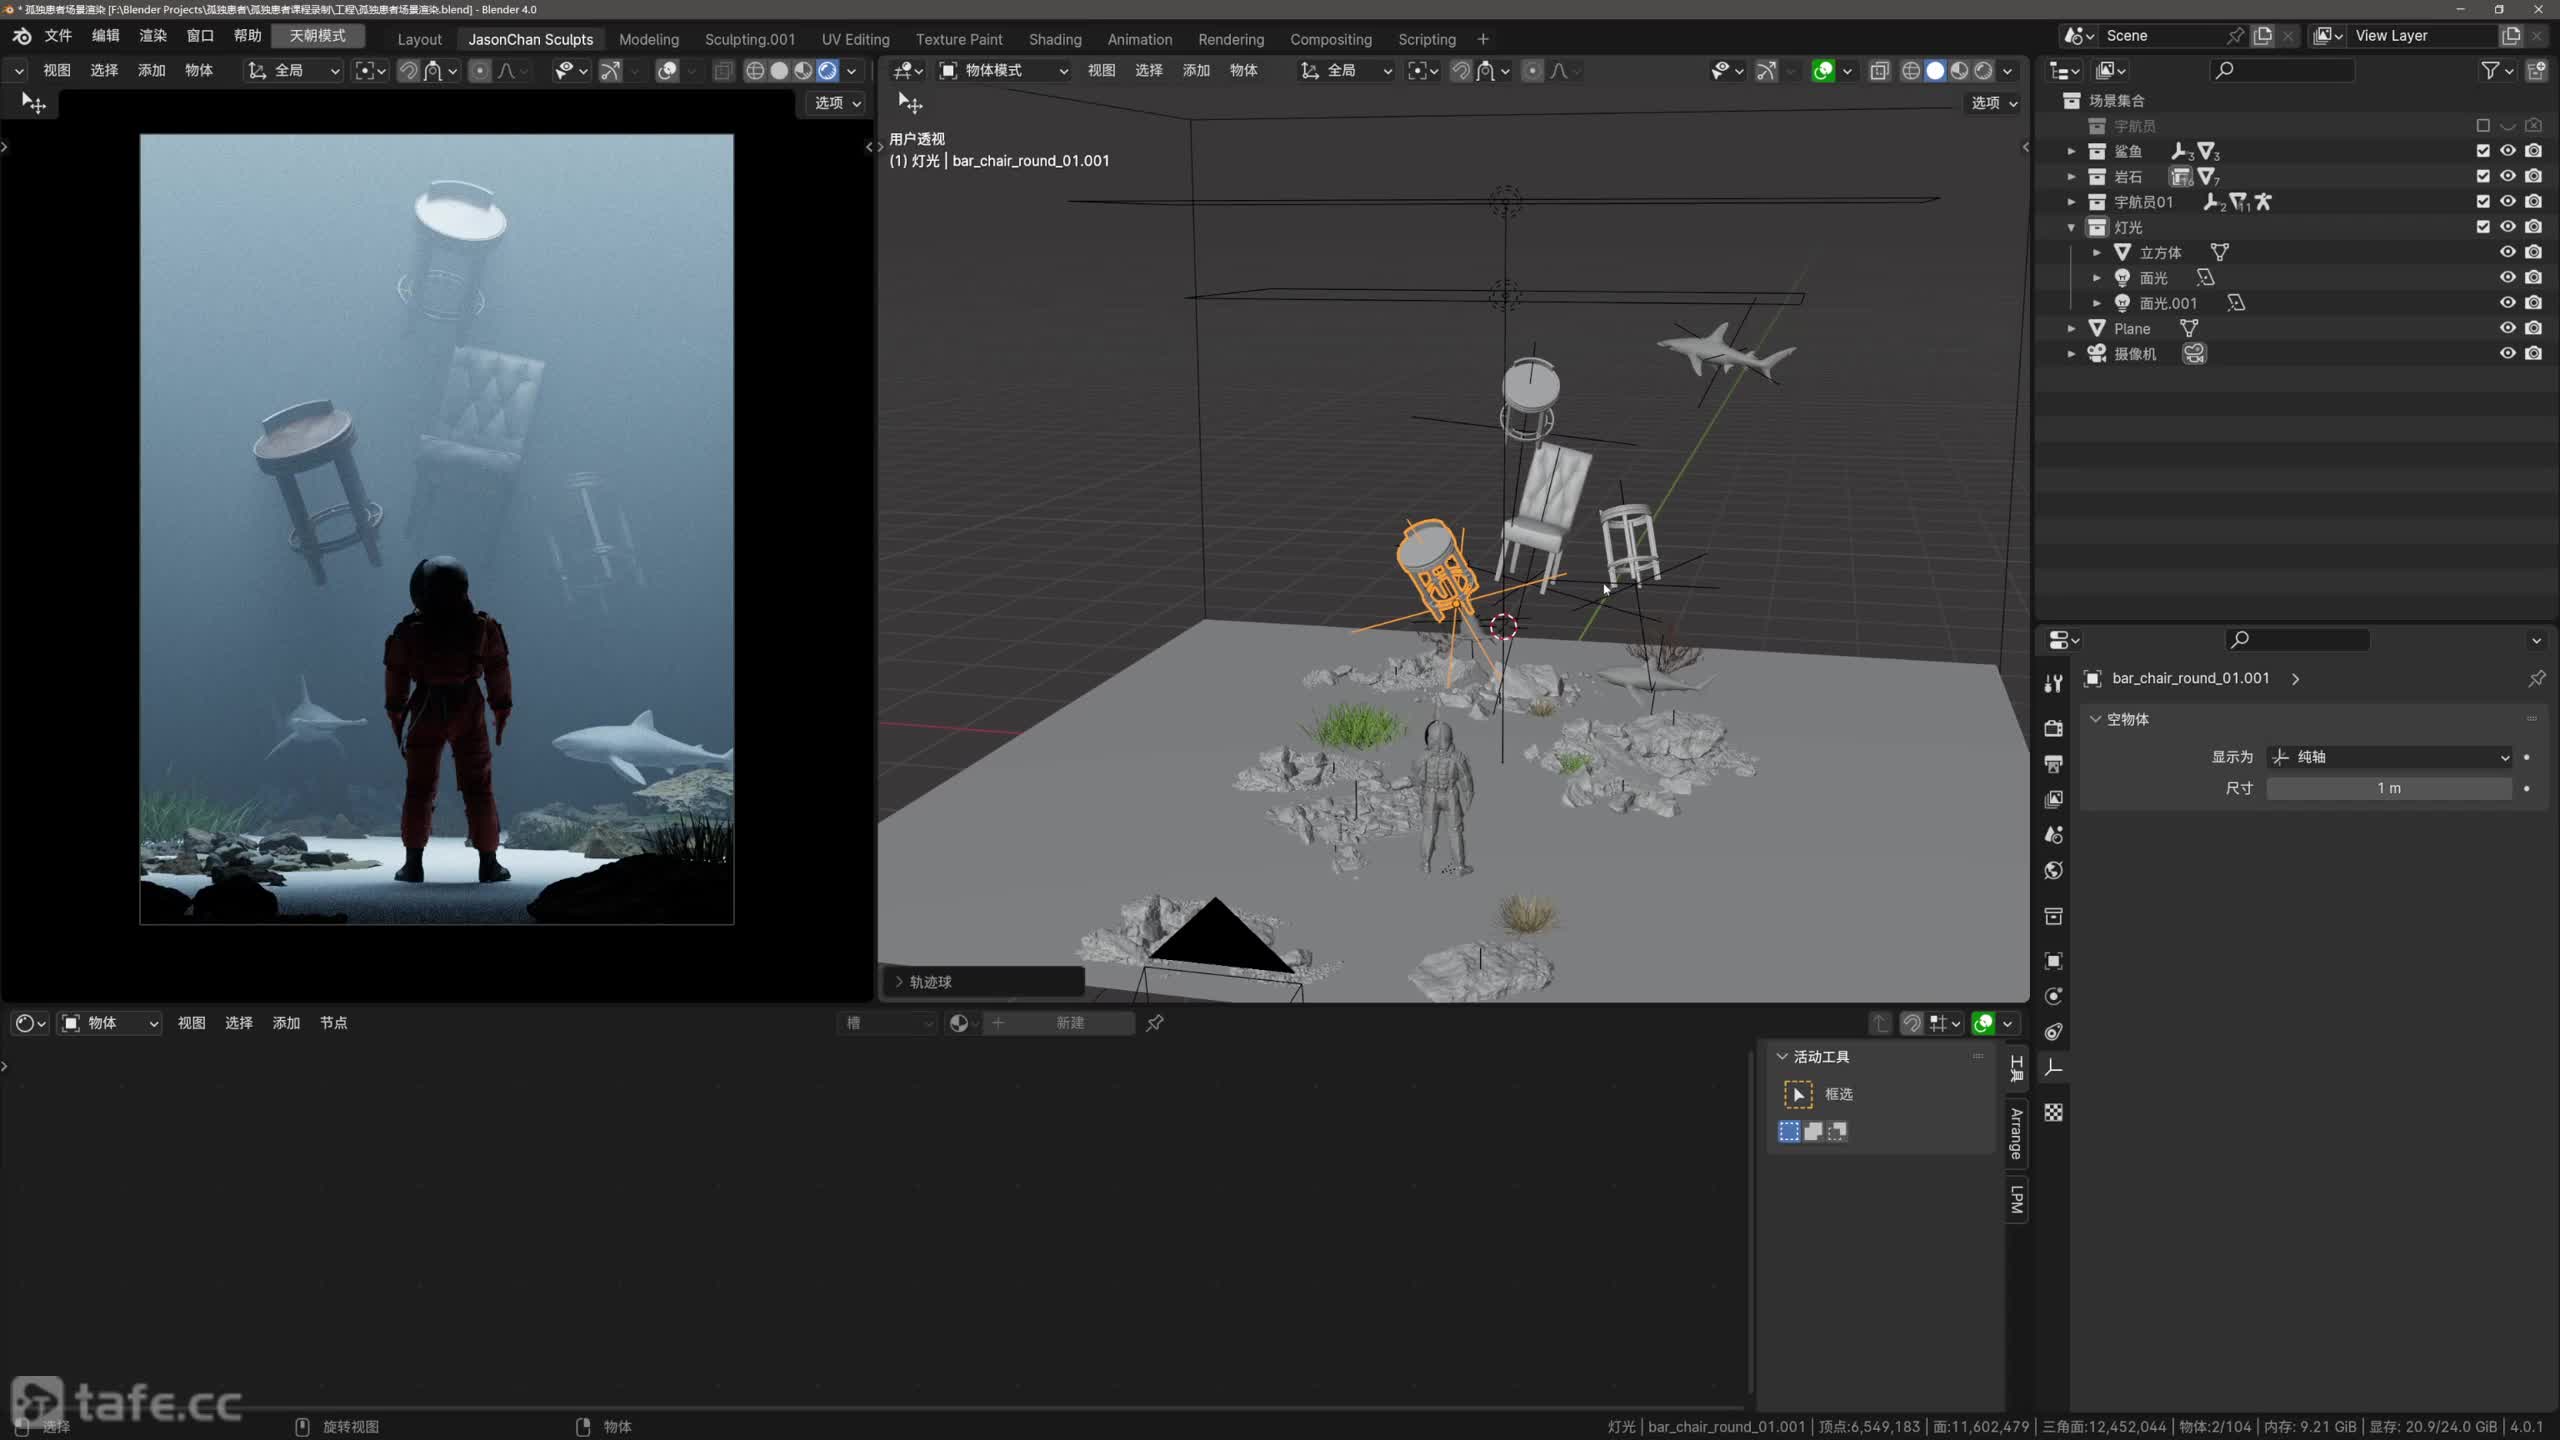Image resolution: width=2560 pixels, height=1440 pixels.
Task: Switch to the Shading workspace tab
Action: pyautogui.click(x=1055, y=39)
